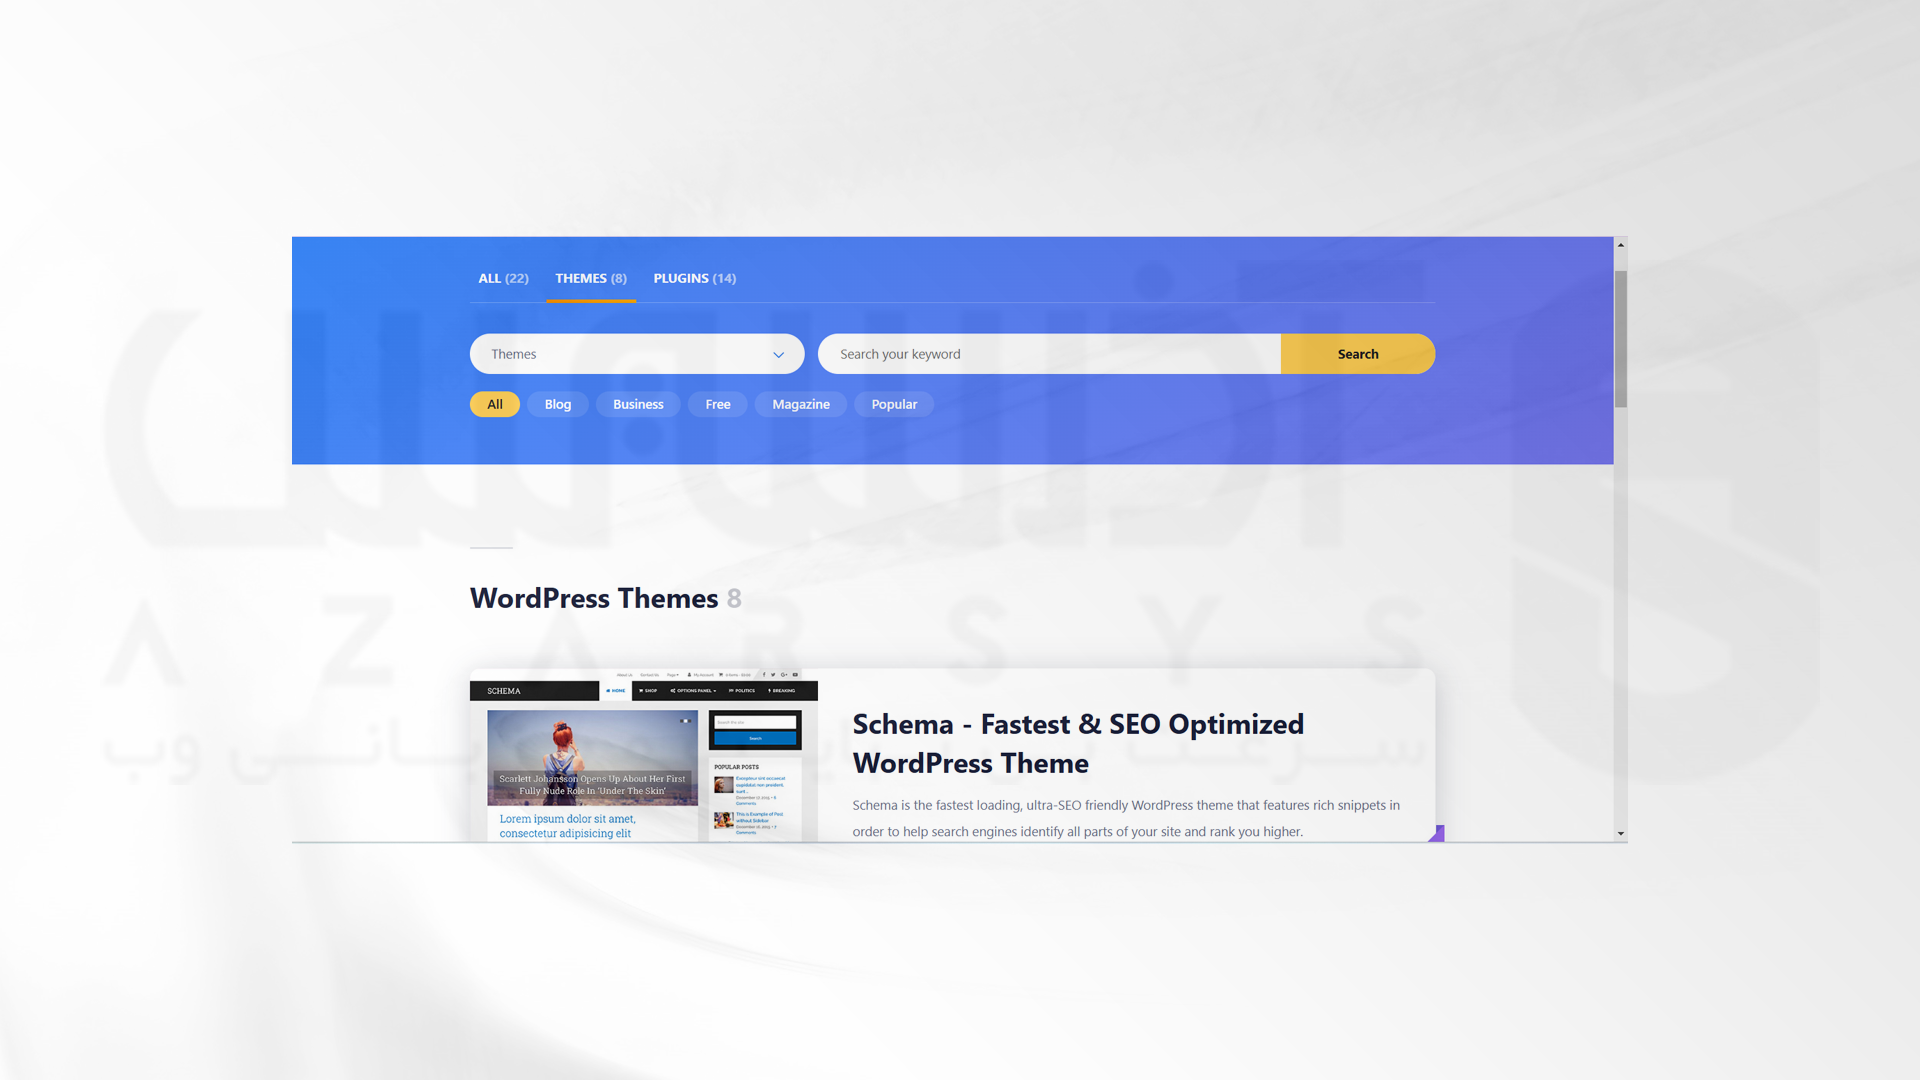Screen dimensions: 1920x1080
Task: Expand the search keyword input field
Action: [x=1050, y=353]
